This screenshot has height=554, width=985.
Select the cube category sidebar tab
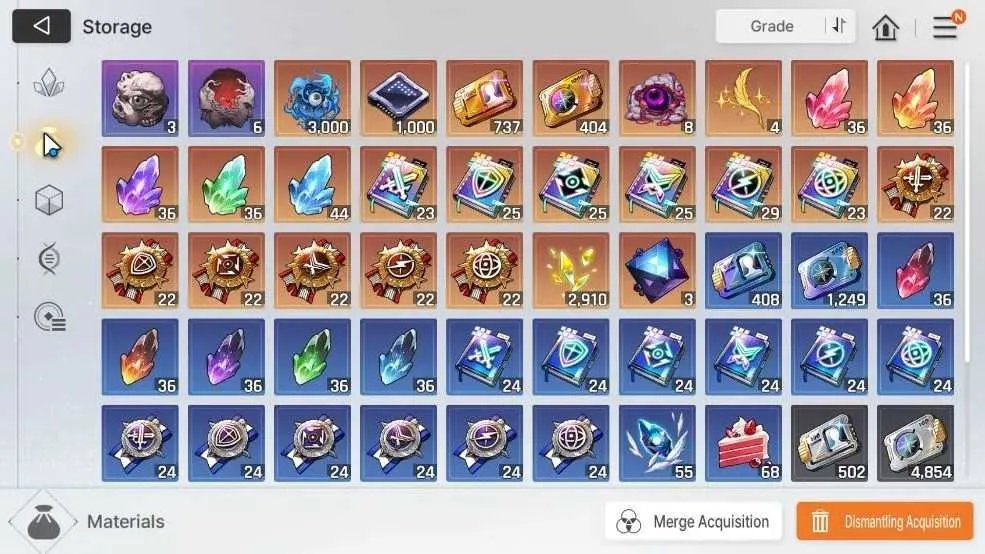click(x=49, y=201)
